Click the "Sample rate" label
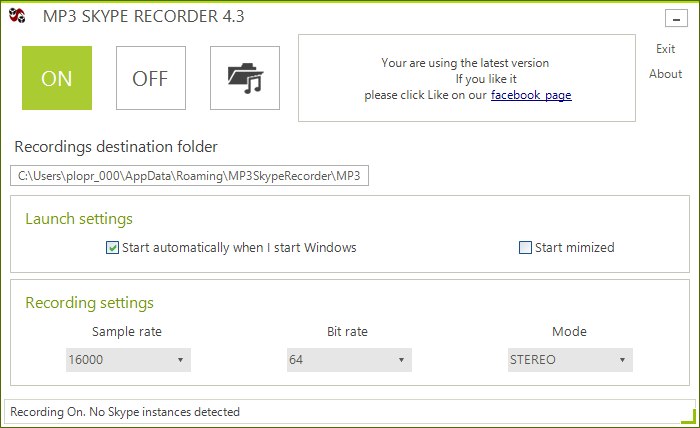Image resolution: width=700 pixels, height=428 pixels. (x=127, y=332)
